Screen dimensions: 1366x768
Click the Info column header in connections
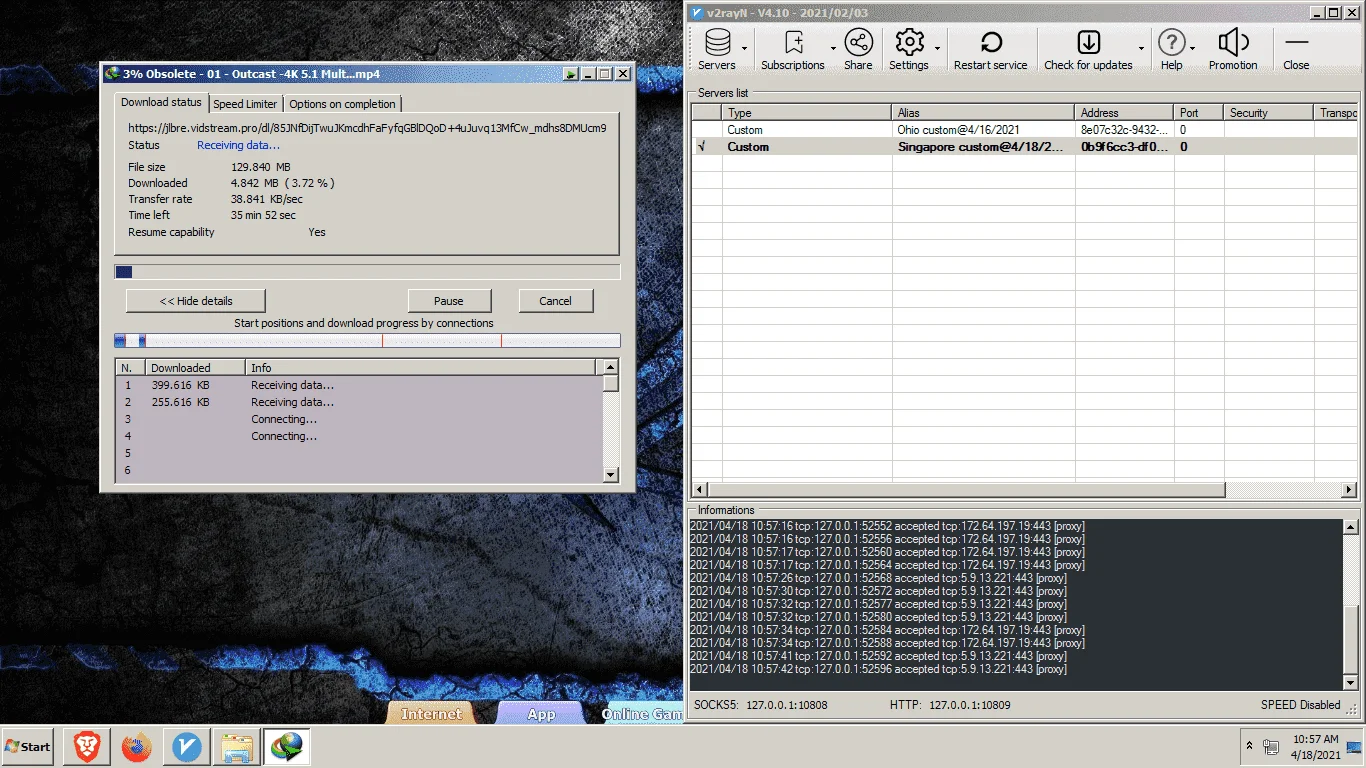pos(420,368)
